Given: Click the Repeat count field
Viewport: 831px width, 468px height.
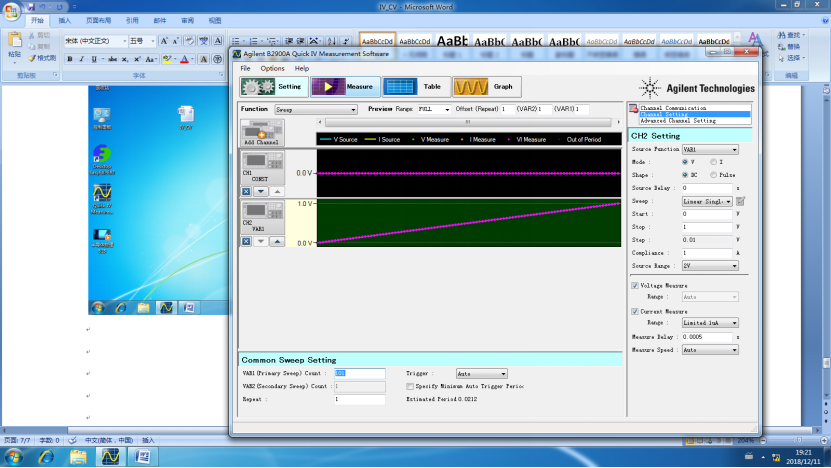Looking at the screenshot, I should pos(360,400).
